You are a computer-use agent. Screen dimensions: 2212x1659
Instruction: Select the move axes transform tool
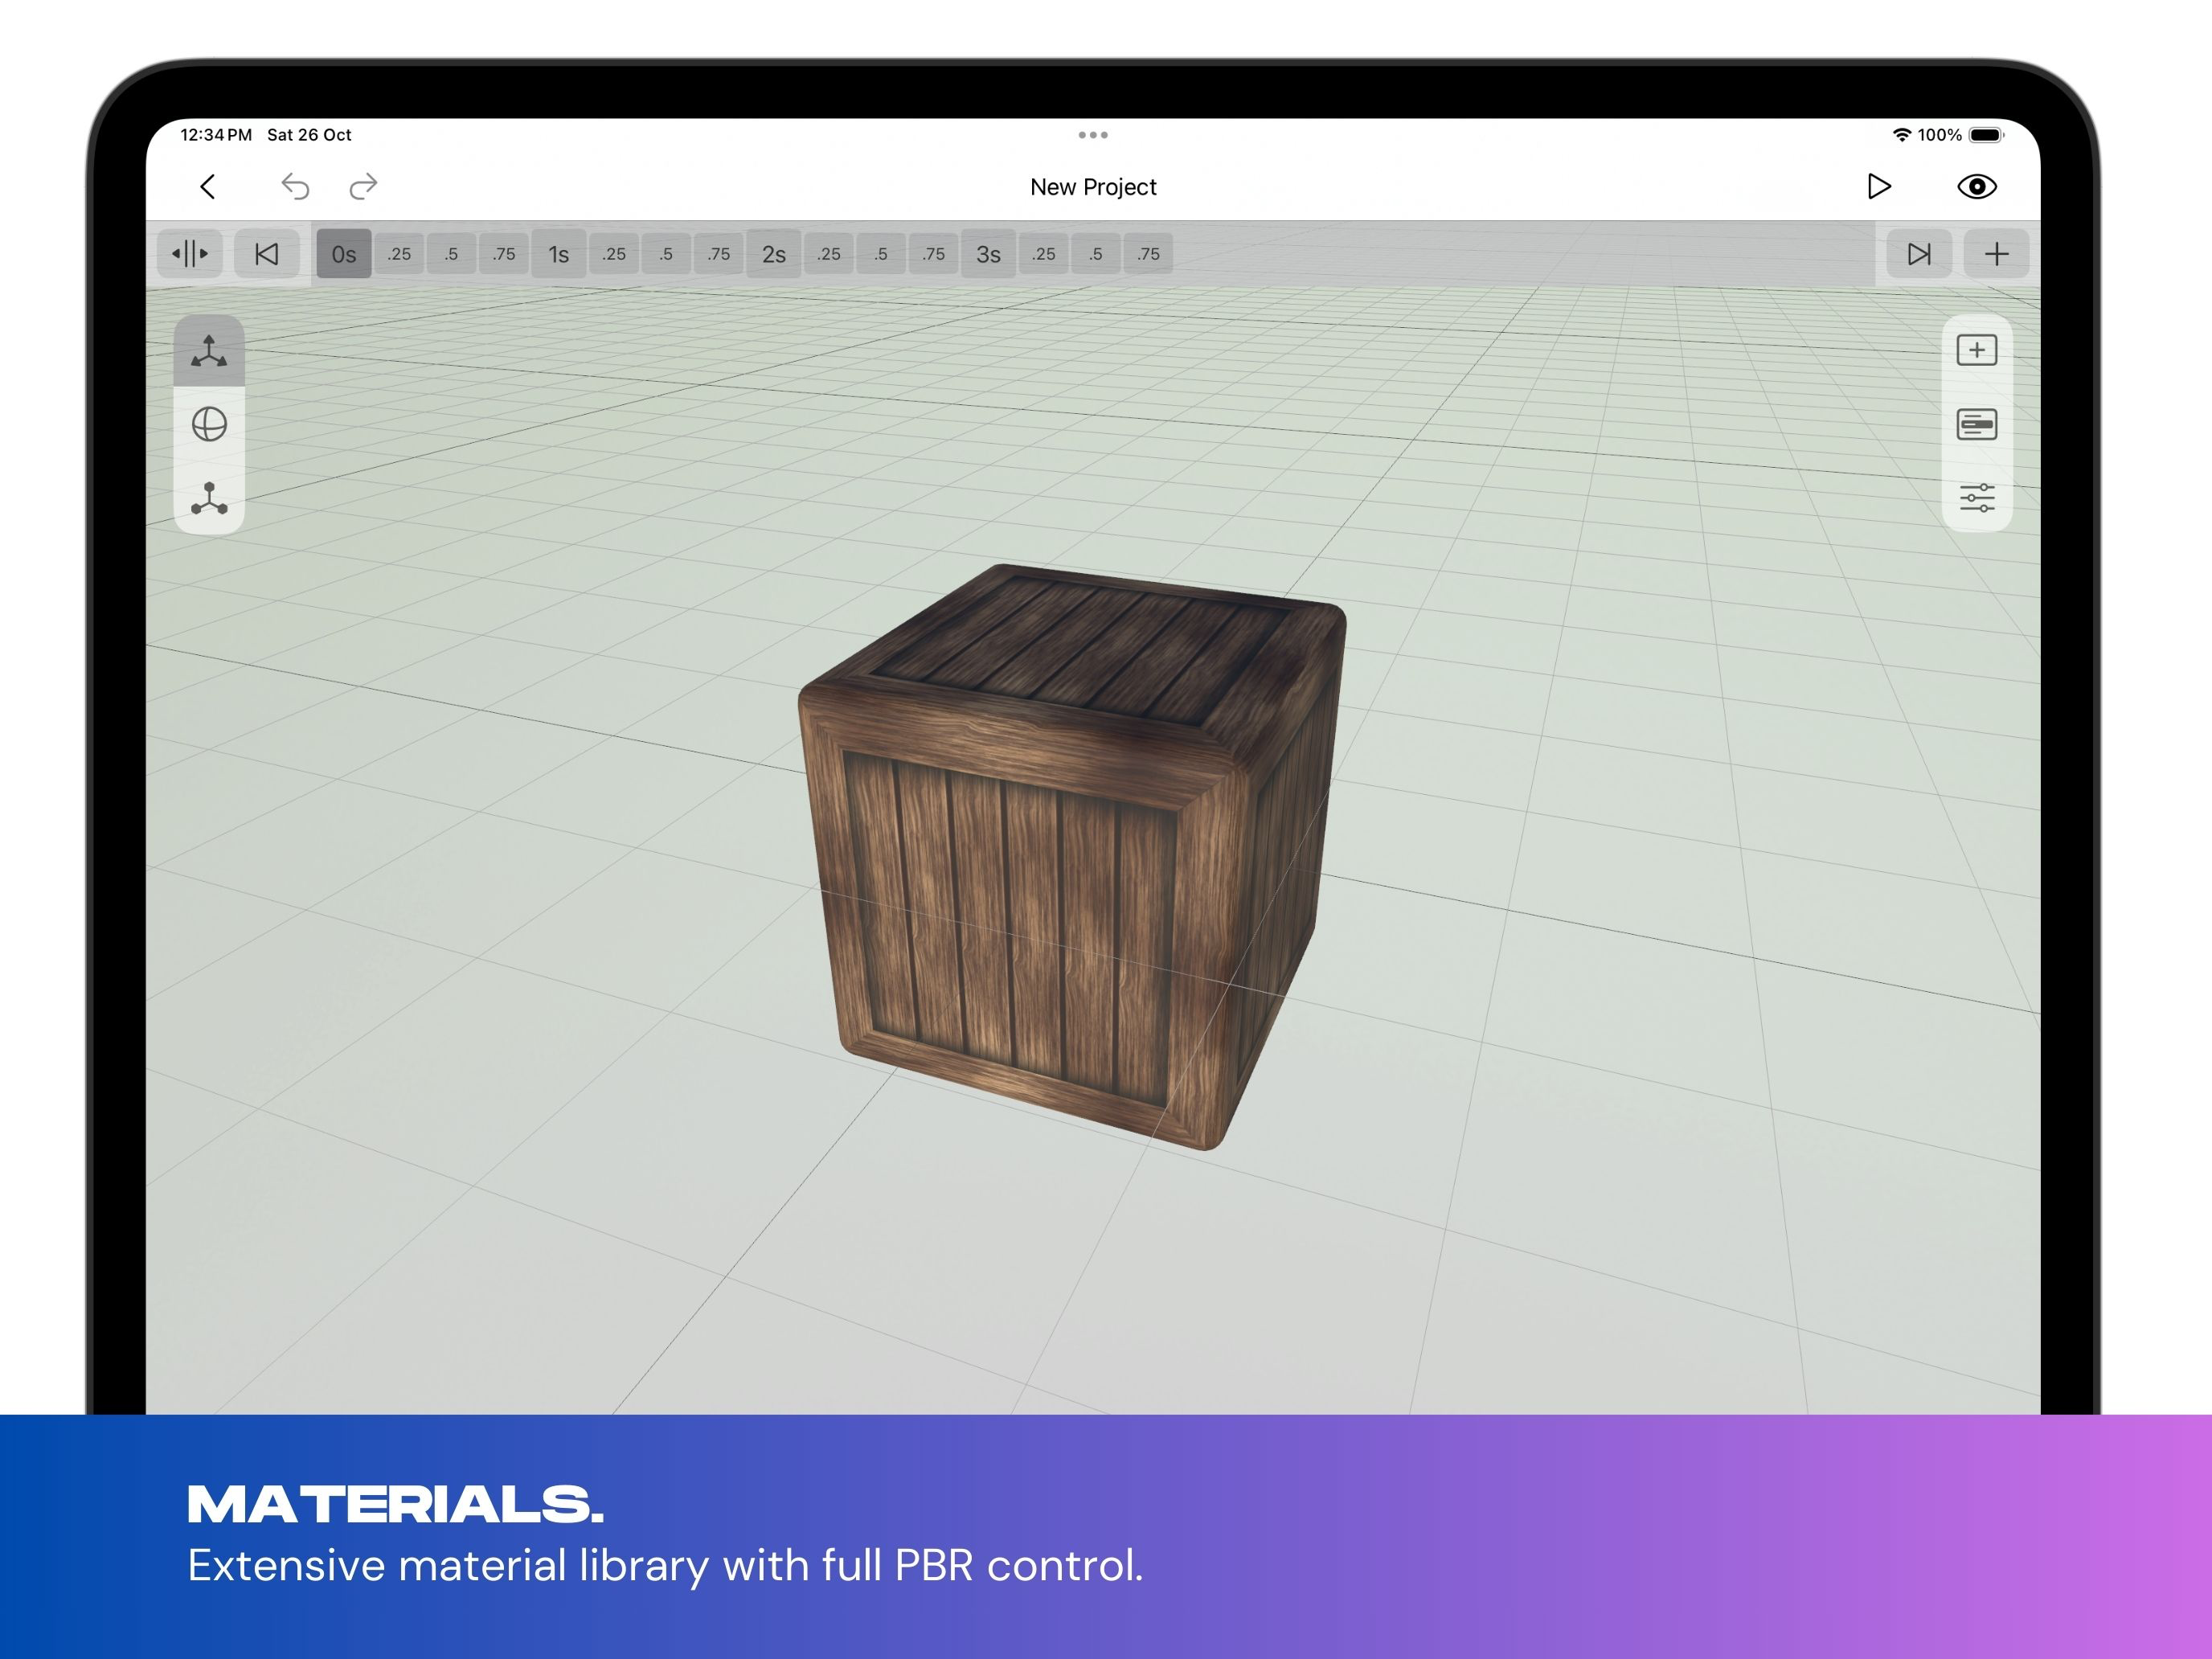[209, 352]
